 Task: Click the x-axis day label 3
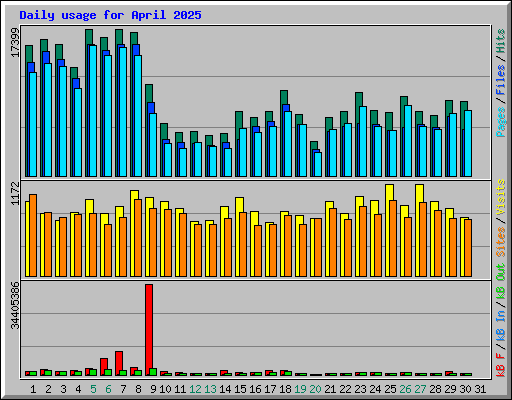(63, 389)
